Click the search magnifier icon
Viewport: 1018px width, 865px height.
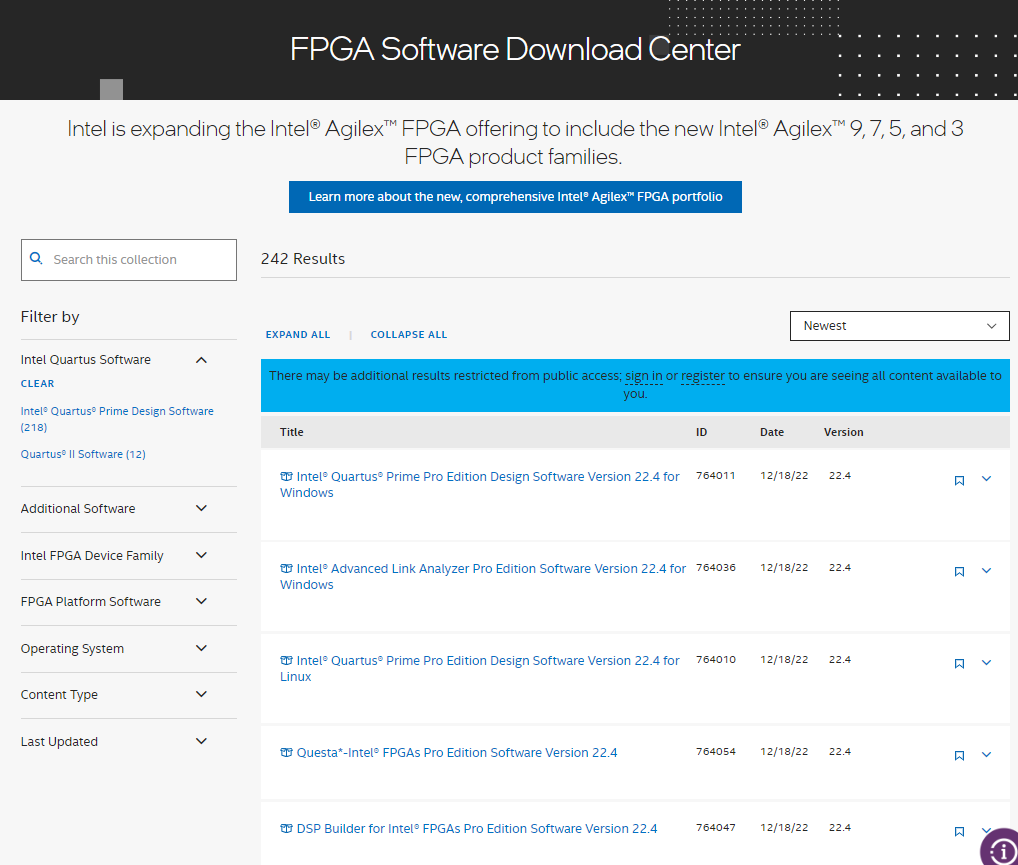click(36, 258)
